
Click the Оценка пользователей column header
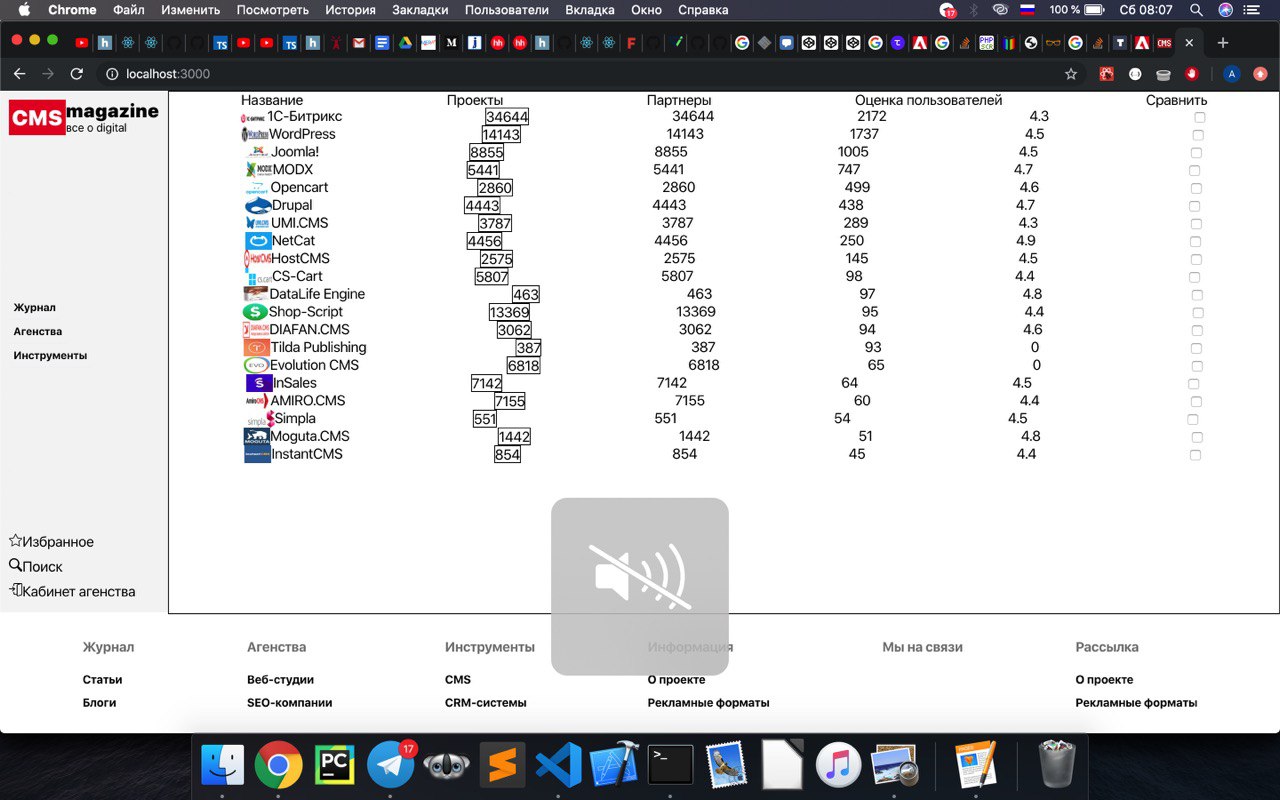click(x=928, y=100)
